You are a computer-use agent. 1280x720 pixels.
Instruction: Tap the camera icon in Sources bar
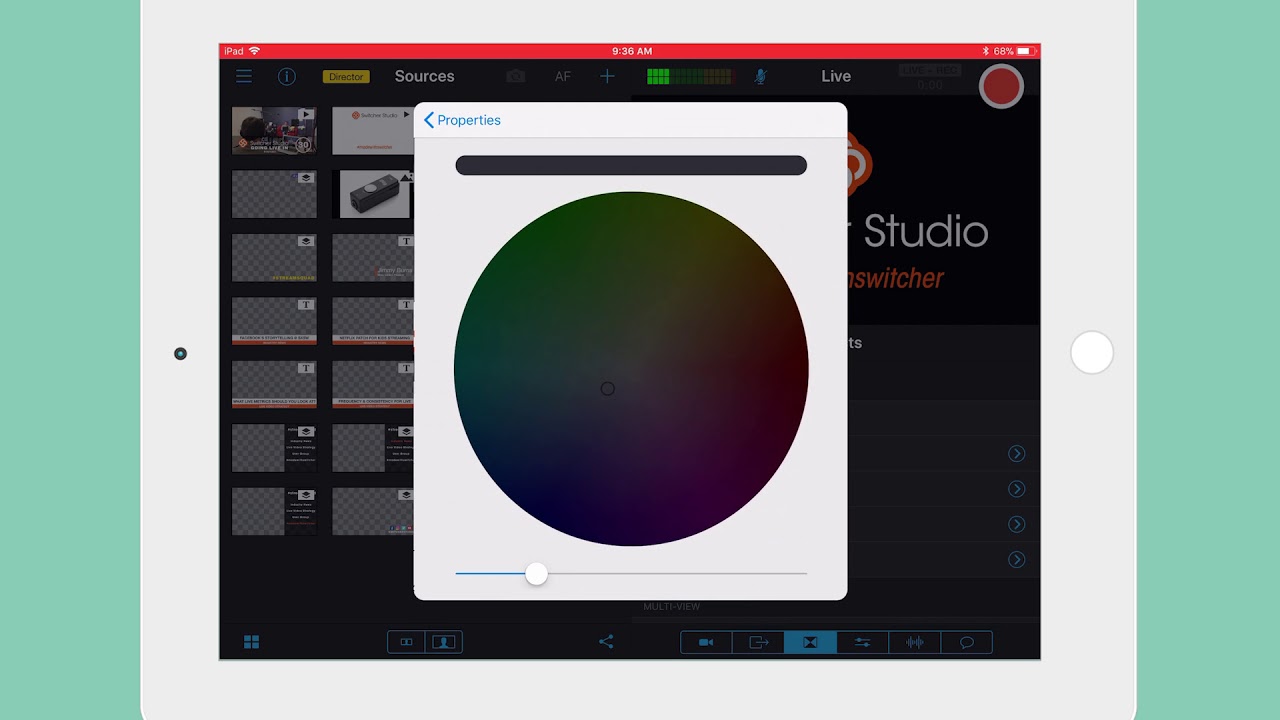(515, 76)
